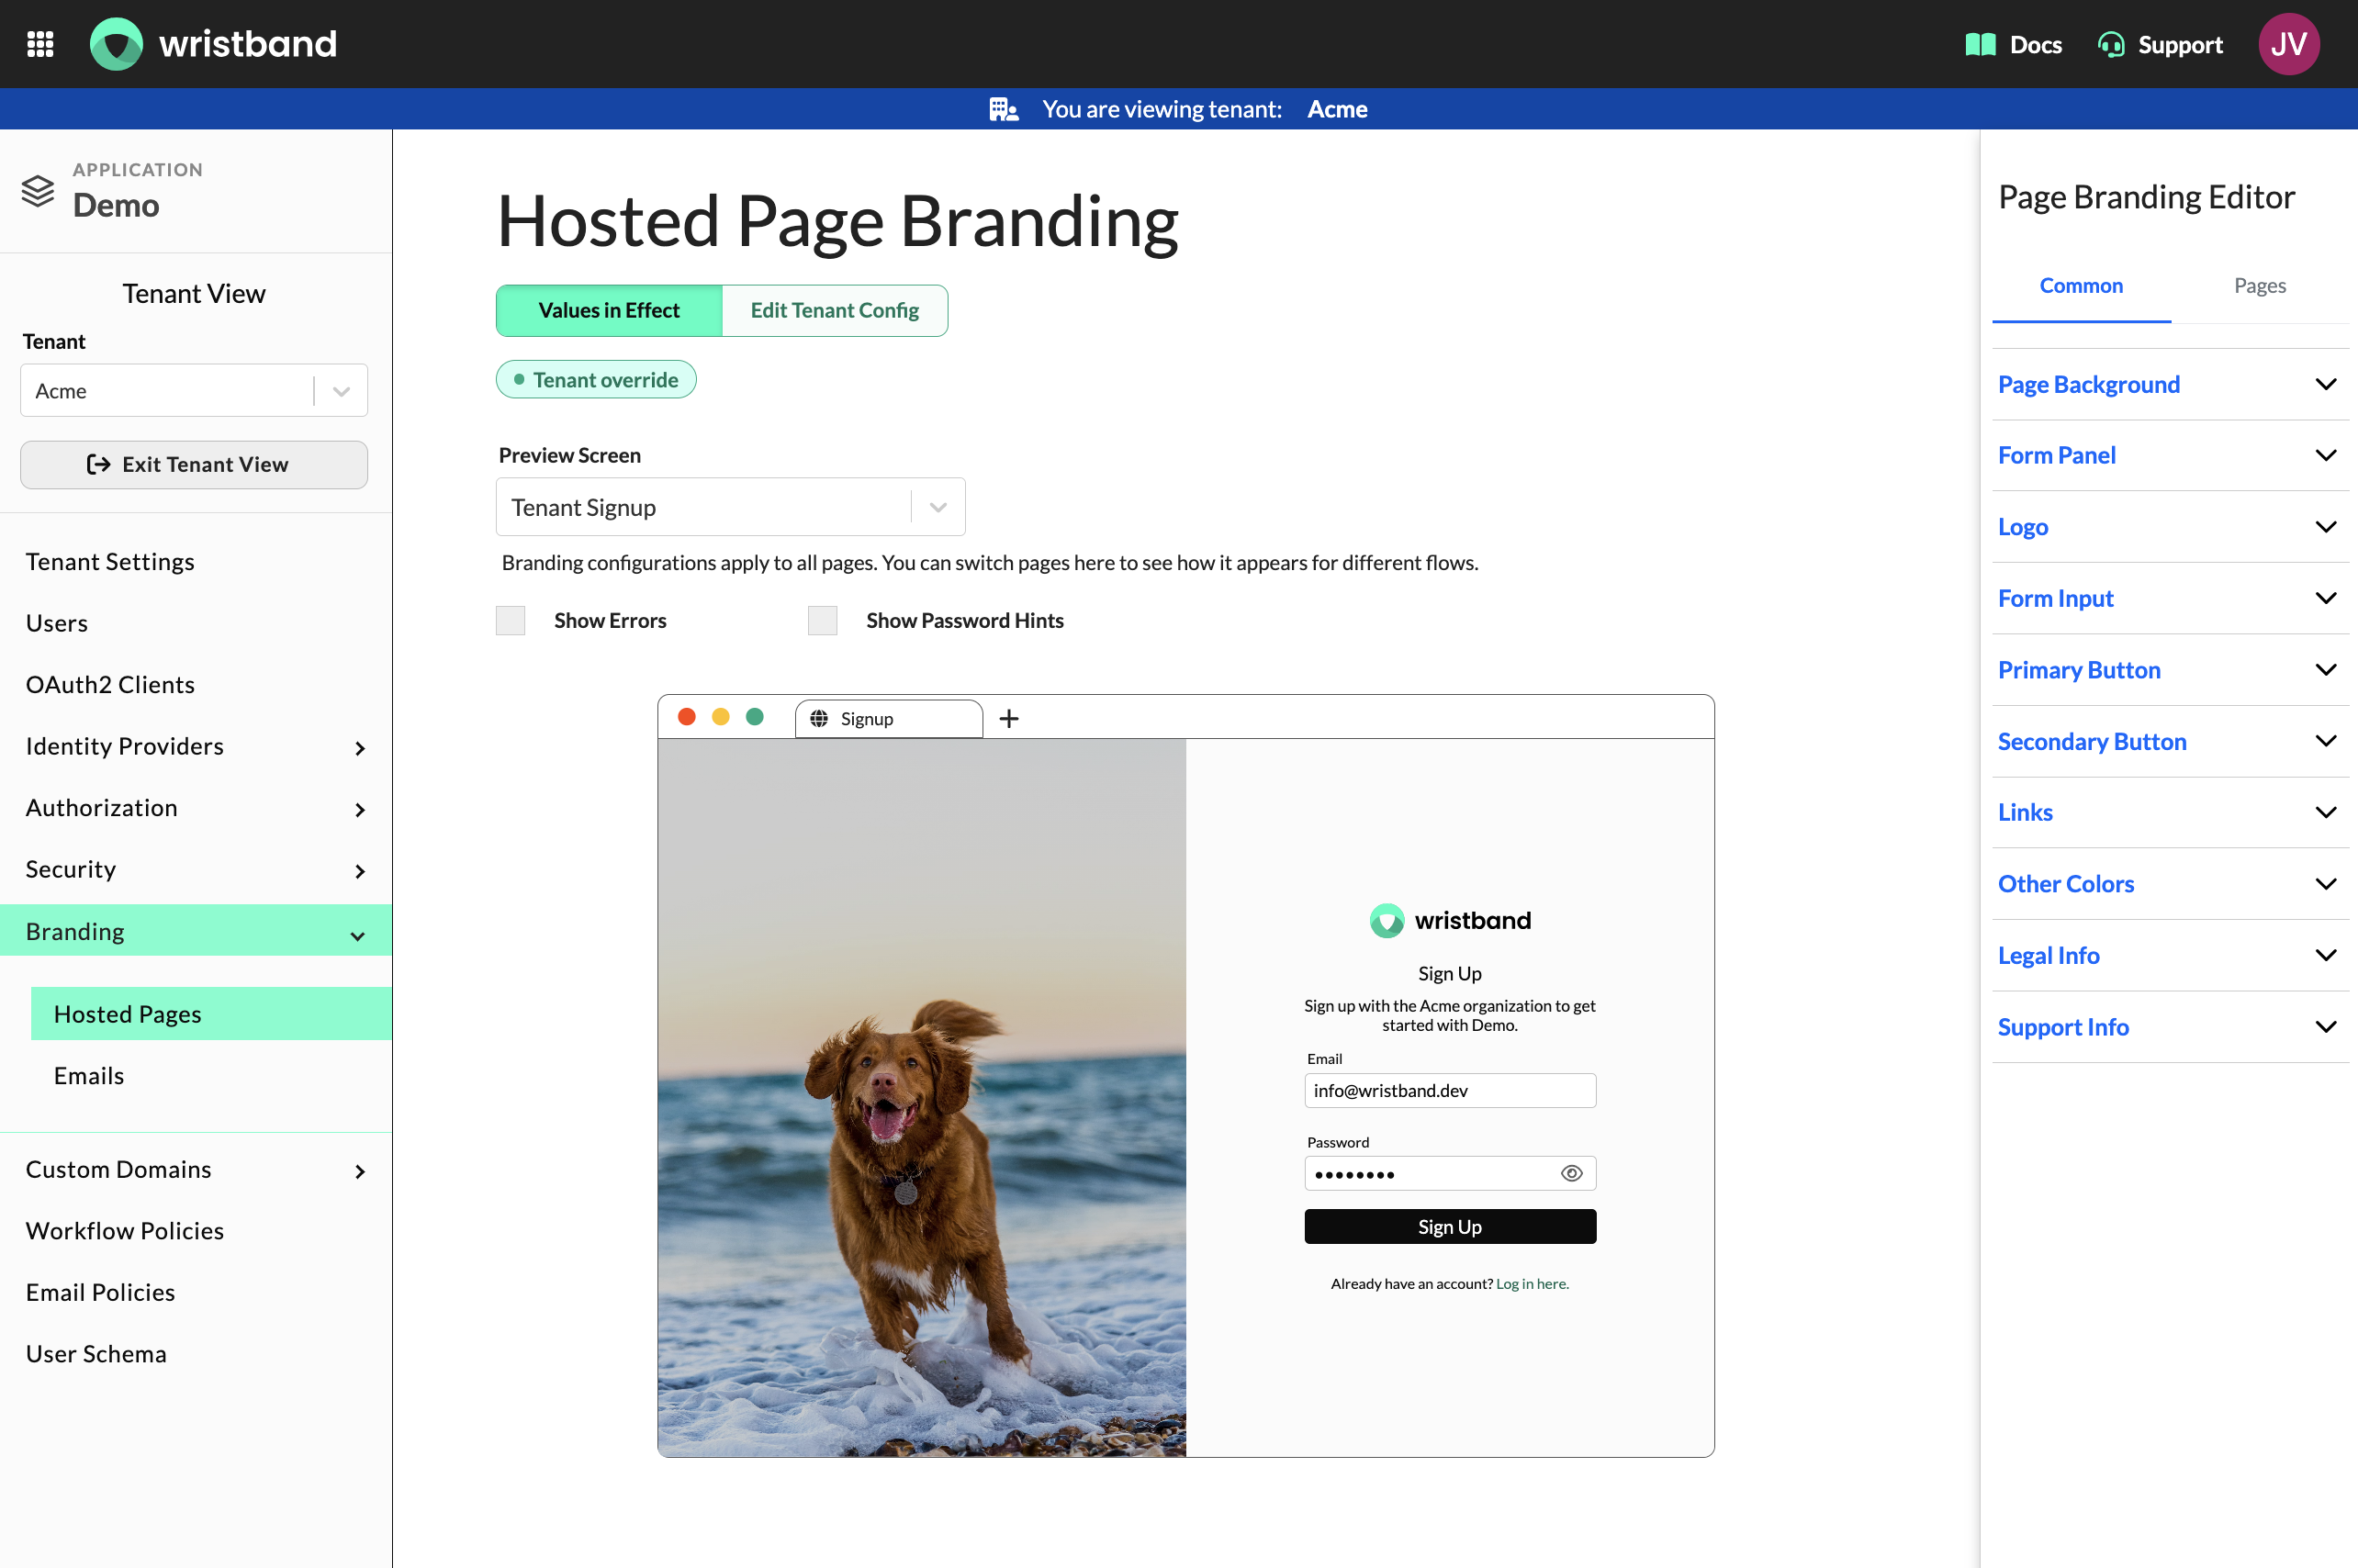This screenshot has height=1568, width=2358.
Task: Click Exit Tenant View button
Action: point(194,465)
